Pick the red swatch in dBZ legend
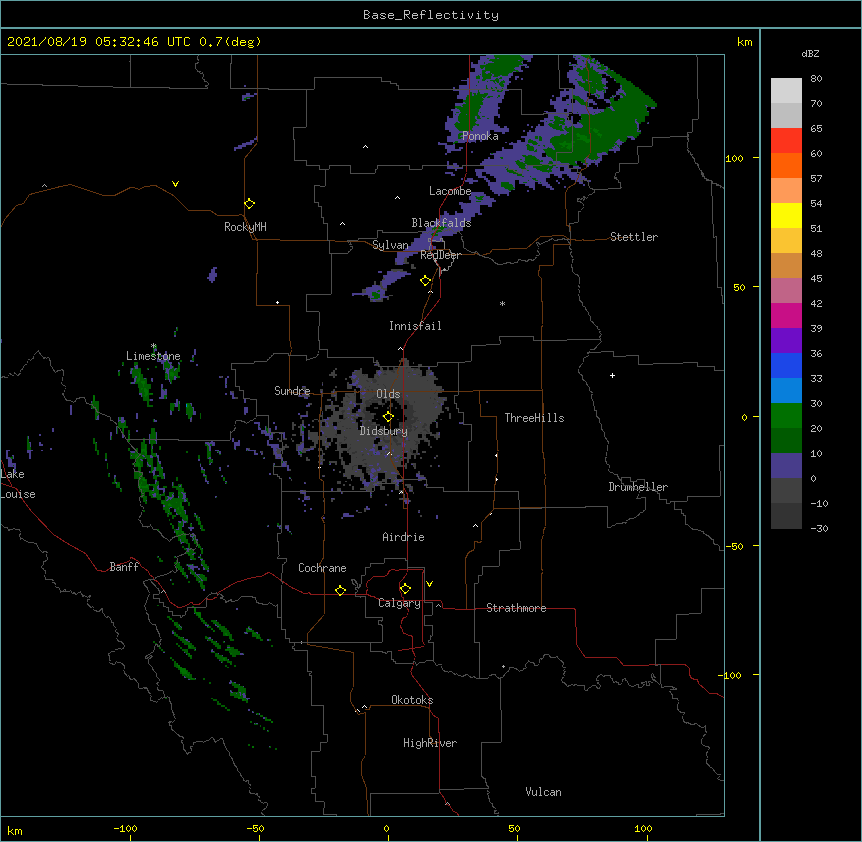 tap(786, 141)
